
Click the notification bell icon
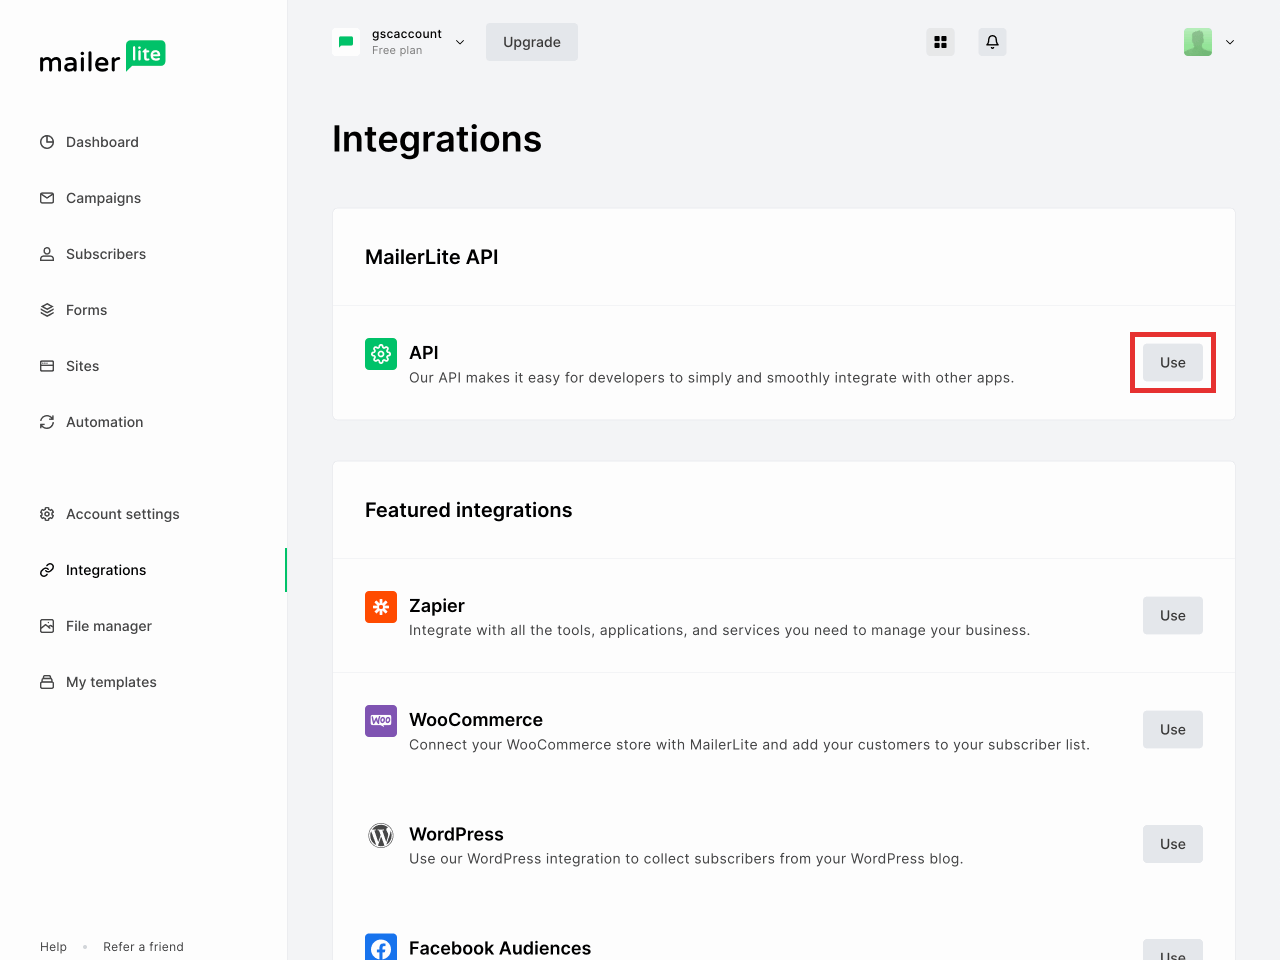[x=992, y=42]
